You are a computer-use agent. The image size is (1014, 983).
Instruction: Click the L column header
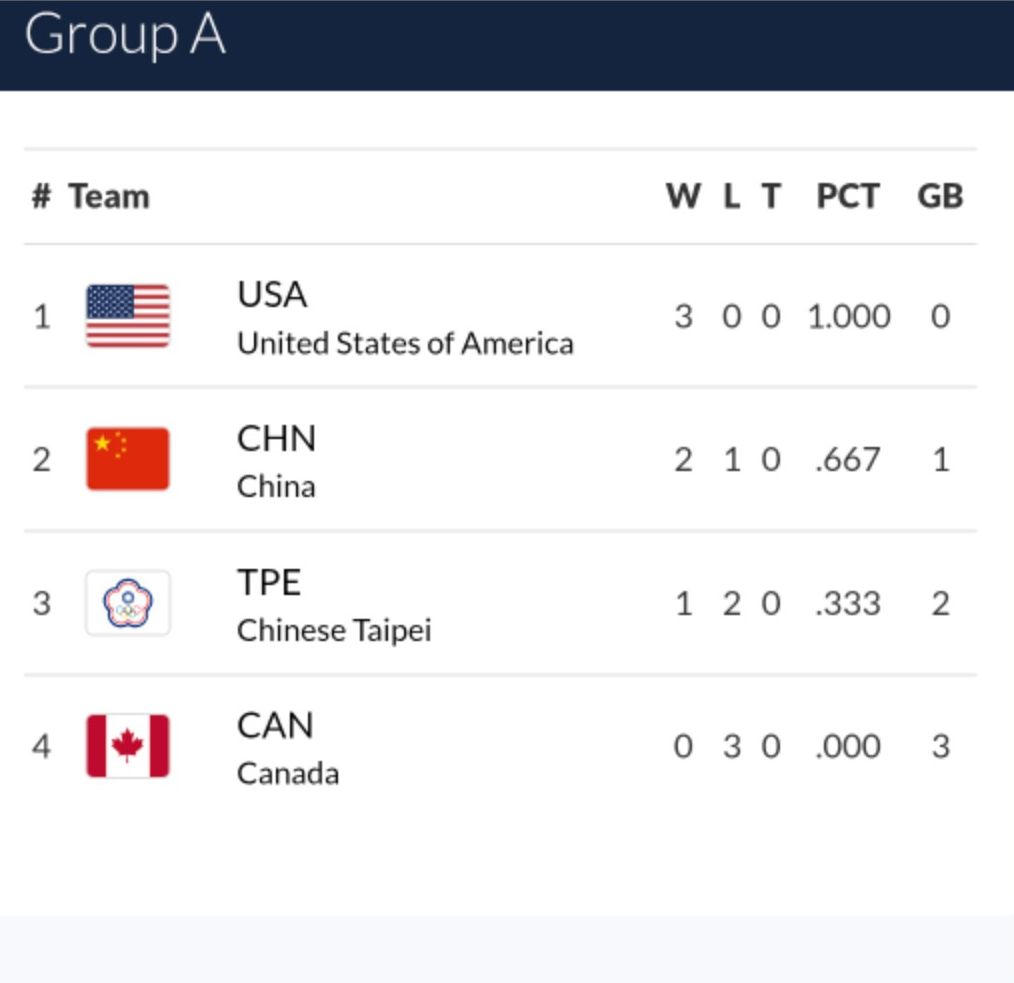pos(732,196)
